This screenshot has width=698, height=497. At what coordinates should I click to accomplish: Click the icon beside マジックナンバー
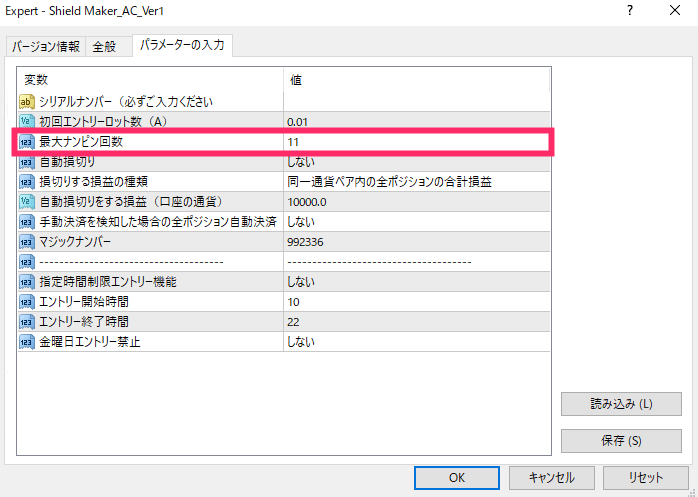click(x=27, y=242)
